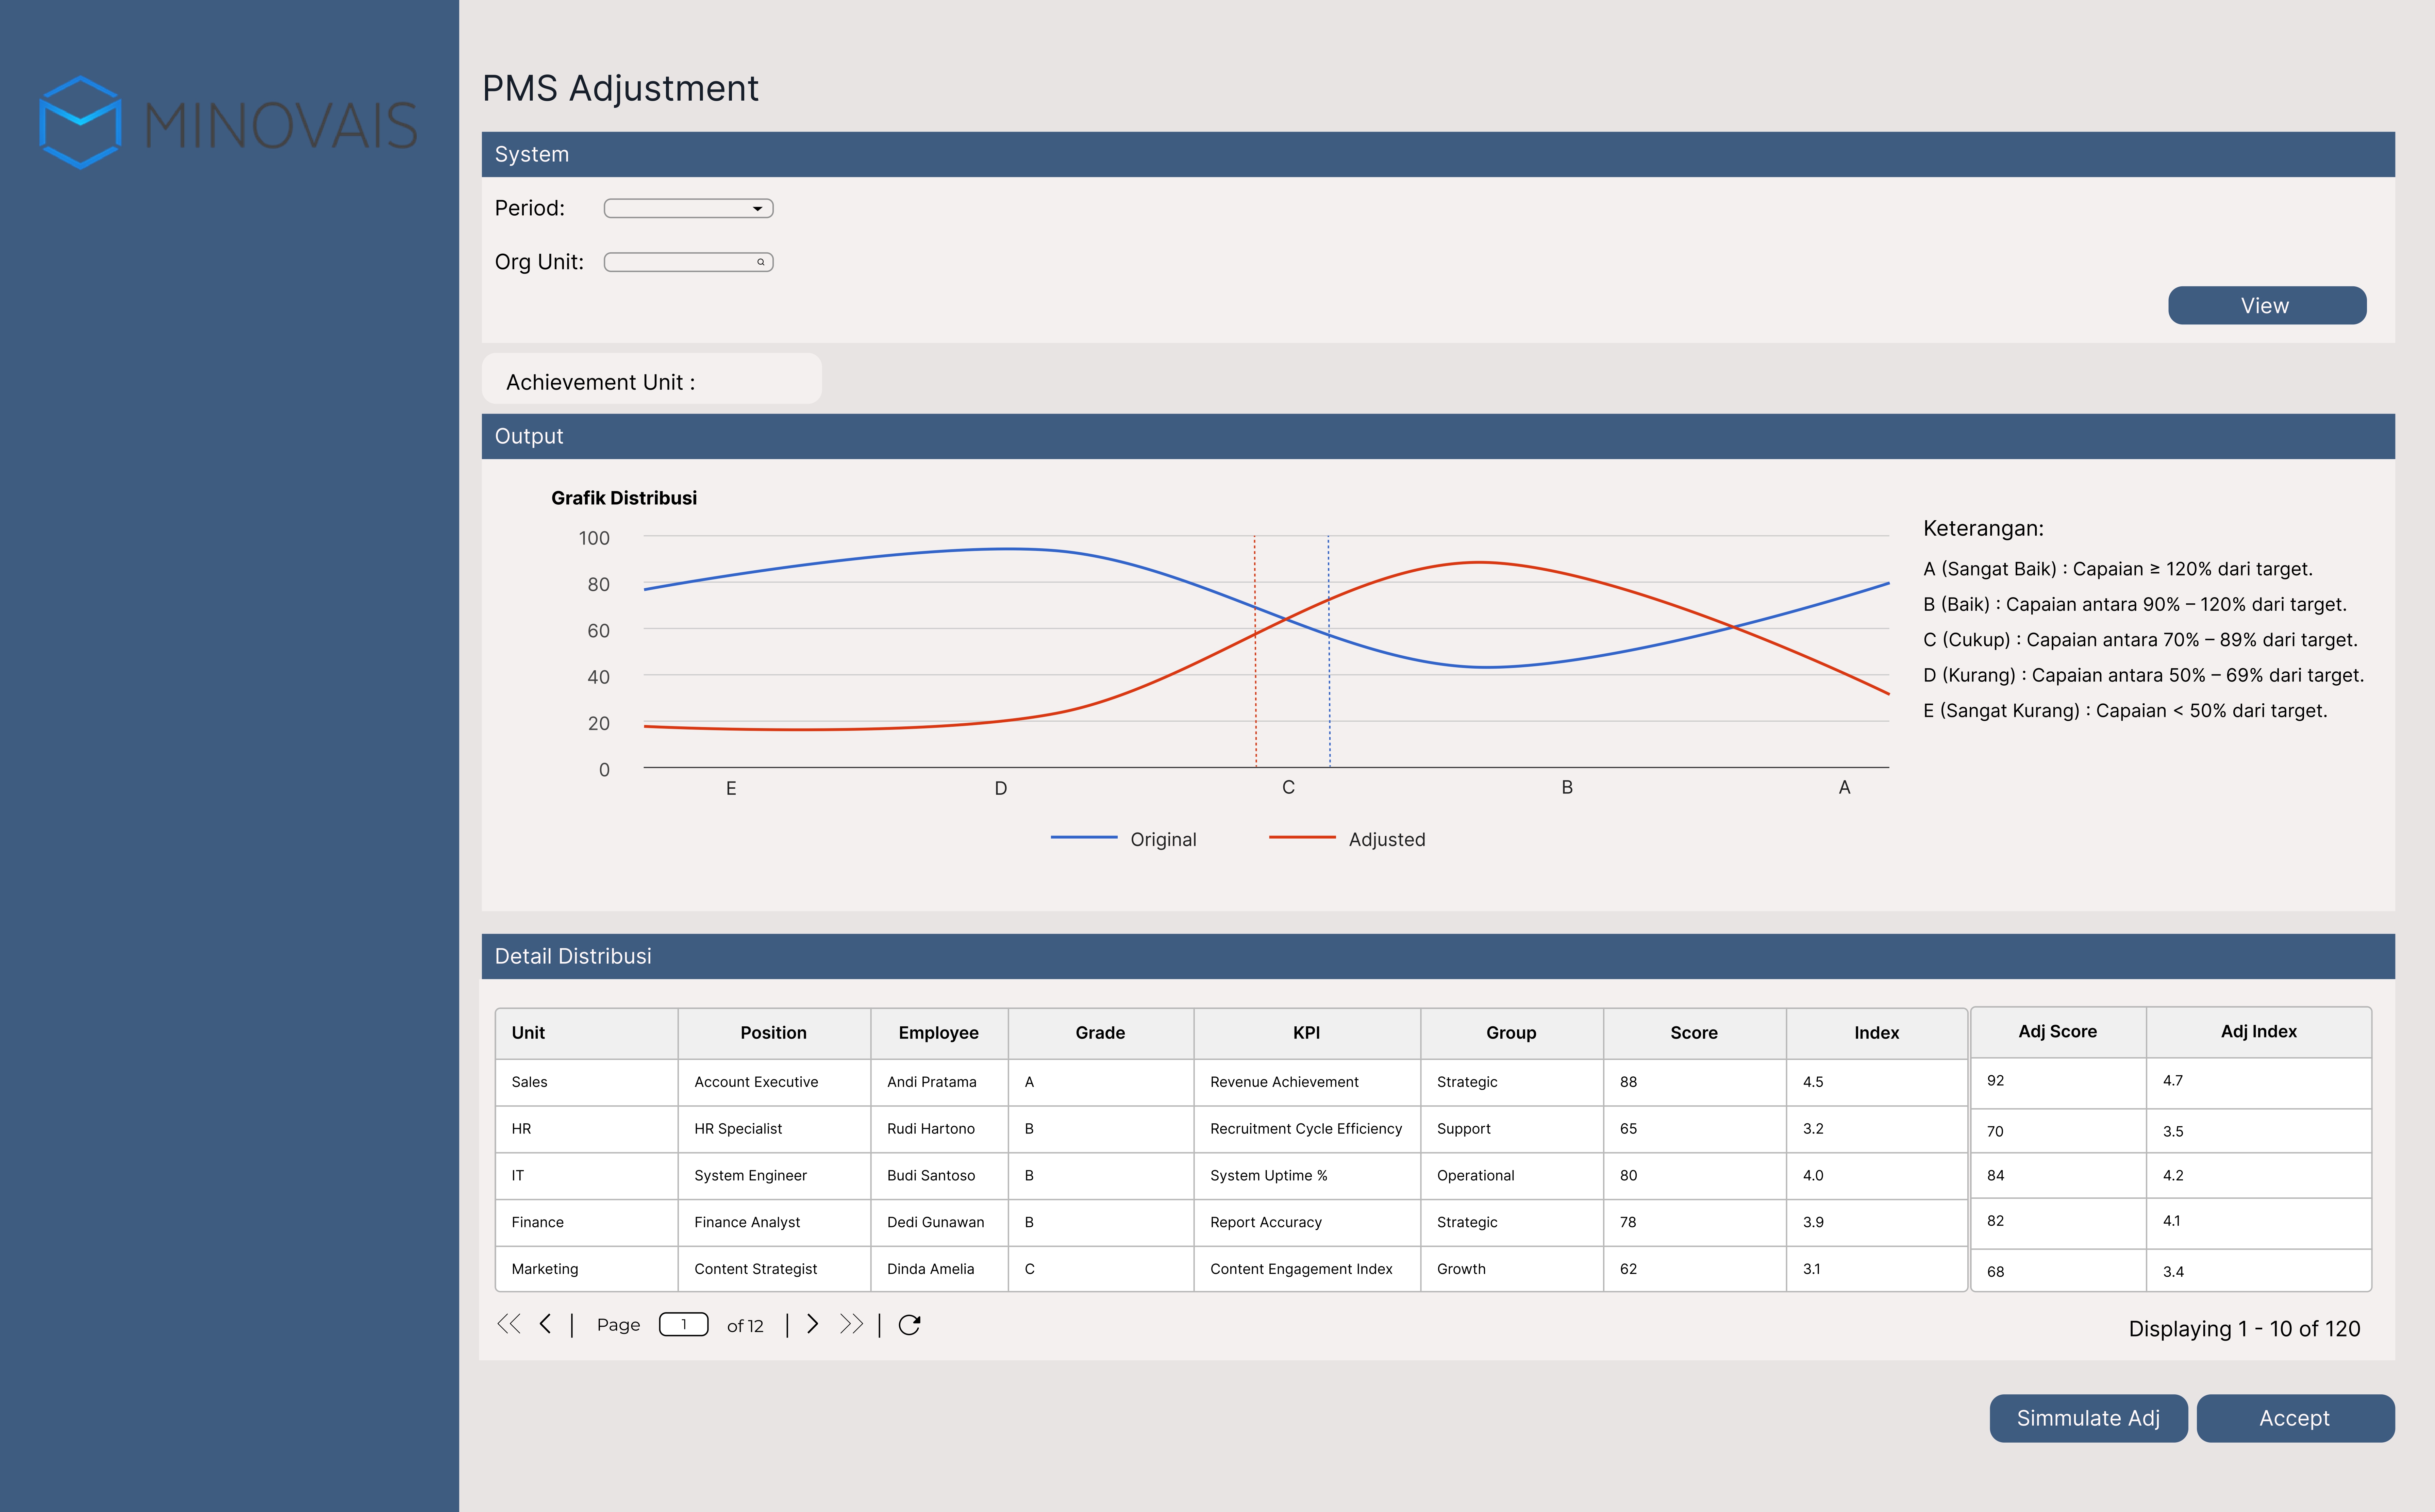Click the Grafik Distribusi chart title

coord(624,498)
